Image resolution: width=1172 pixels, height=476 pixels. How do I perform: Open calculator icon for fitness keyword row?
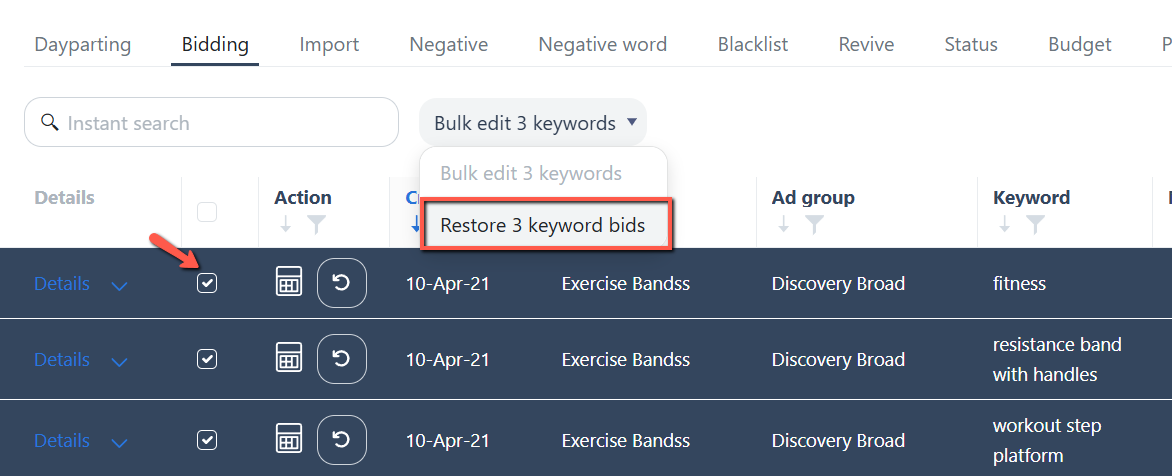[x=289, y=282]
